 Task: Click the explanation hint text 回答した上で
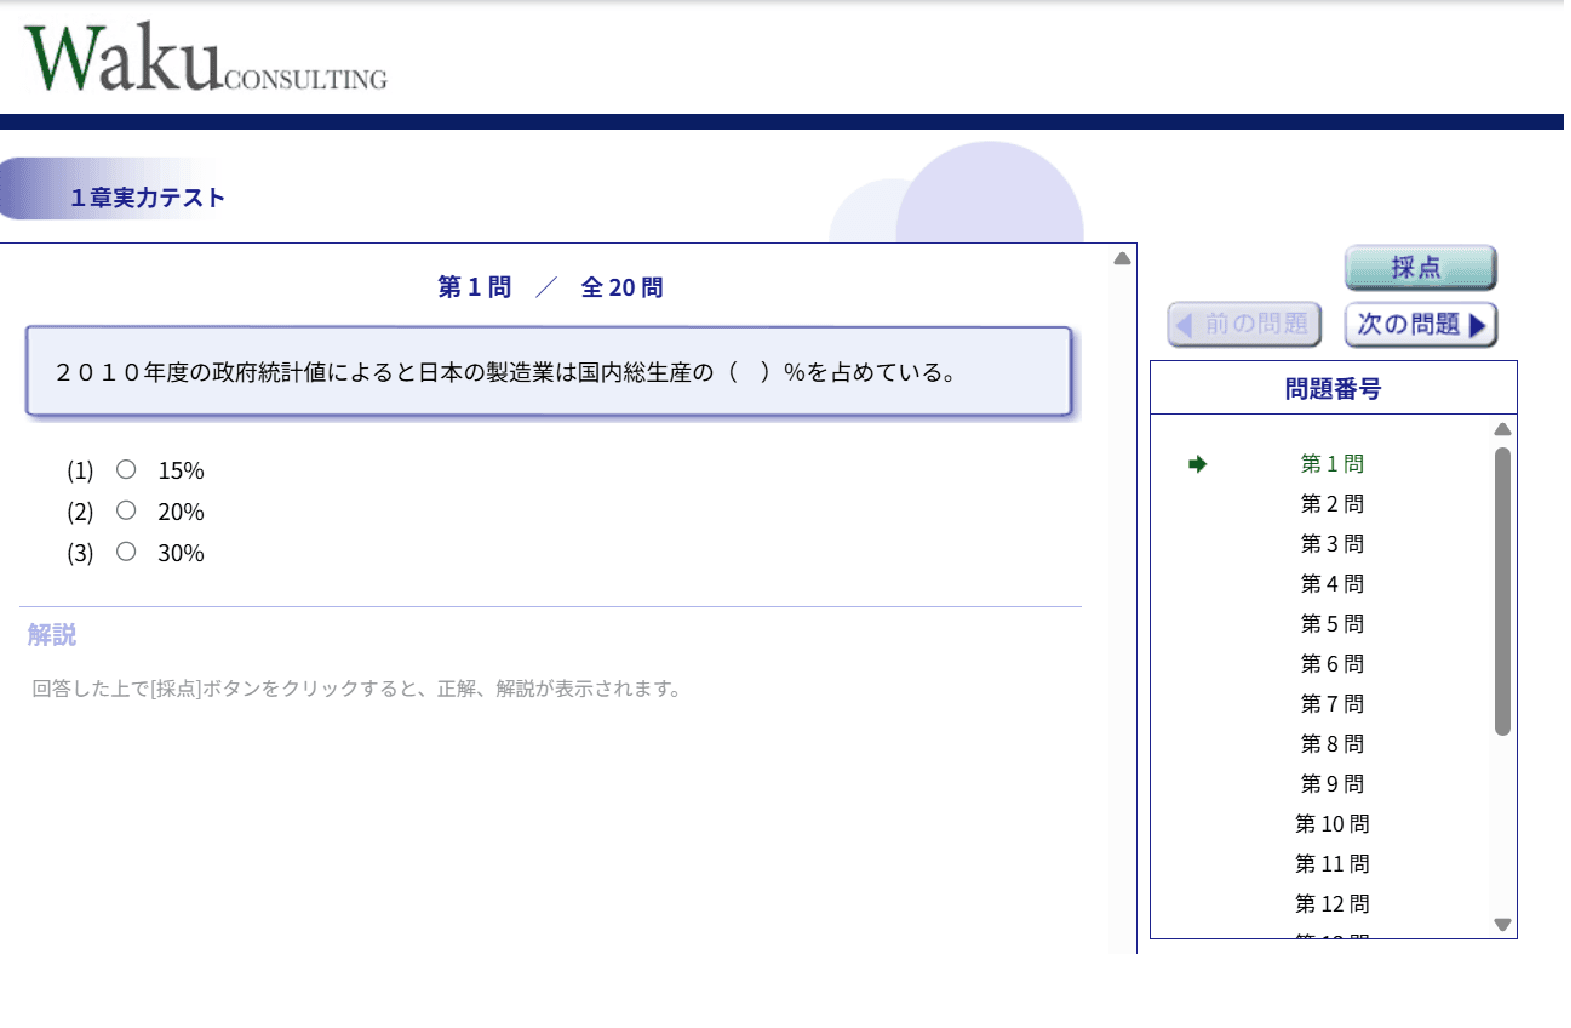pyautogui.click(x=356, y=689)
